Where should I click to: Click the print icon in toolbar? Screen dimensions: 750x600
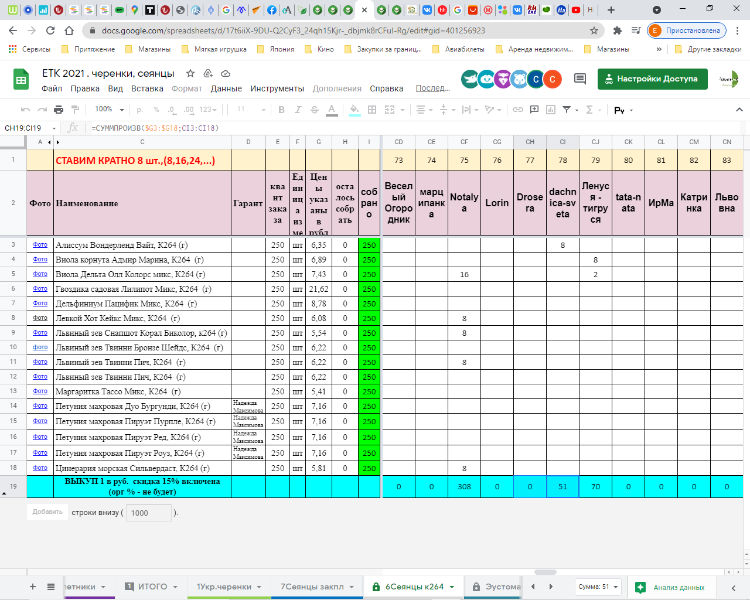[60, 109]
